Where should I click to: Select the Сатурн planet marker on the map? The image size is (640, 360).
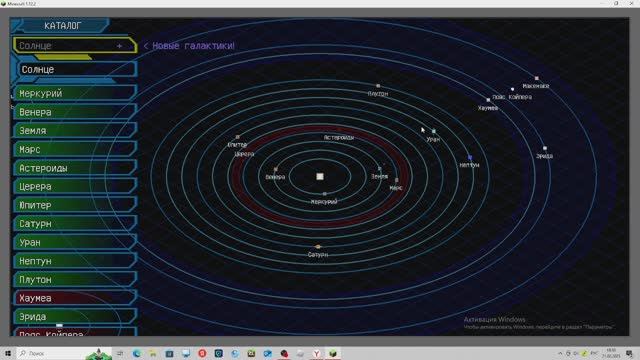[318, 247]
